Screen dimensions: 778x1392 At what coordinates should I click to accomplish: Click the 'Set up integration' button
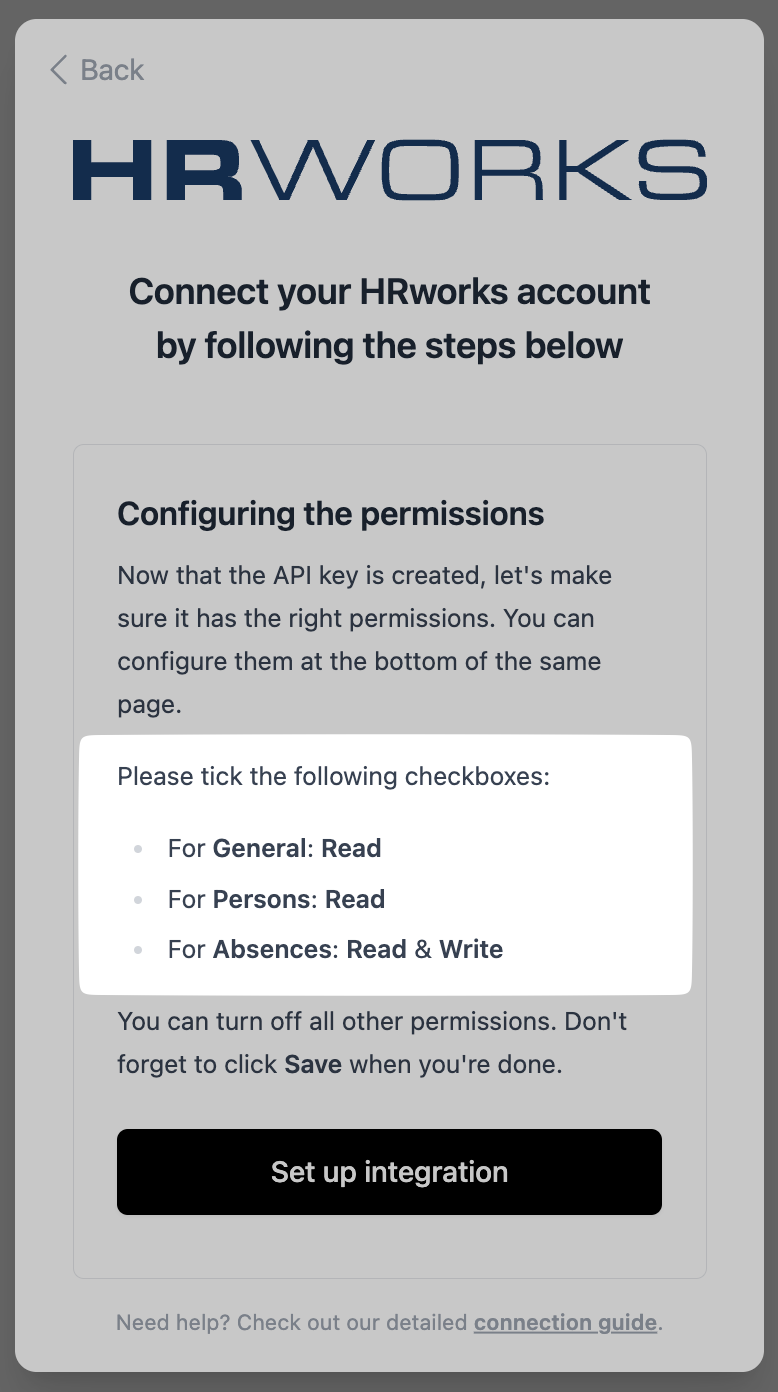[x=389, y=1172]
